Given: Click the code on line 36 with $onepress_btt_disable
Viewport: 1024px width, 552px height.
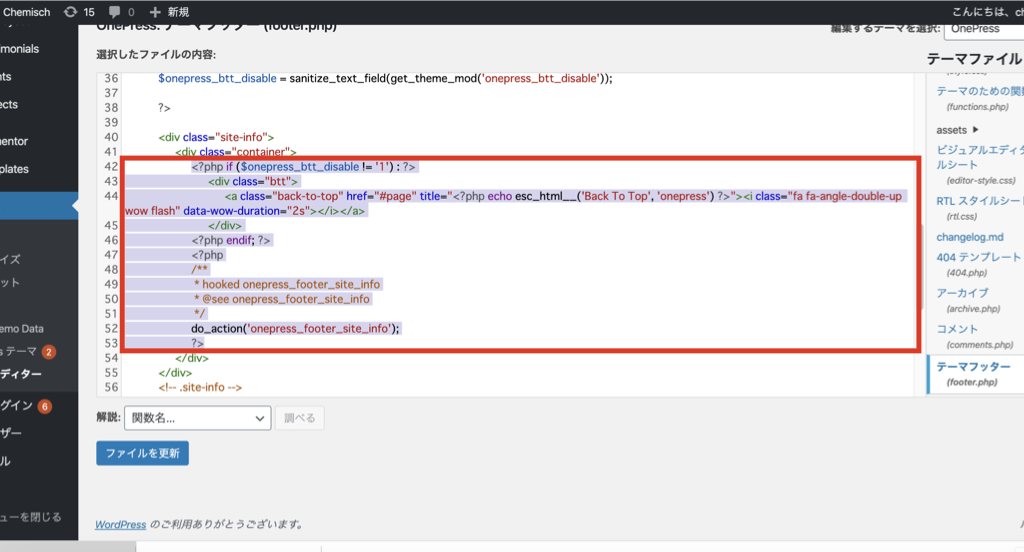Looking at the screenshot, I should pyautogui.click(x=385, y=78).
